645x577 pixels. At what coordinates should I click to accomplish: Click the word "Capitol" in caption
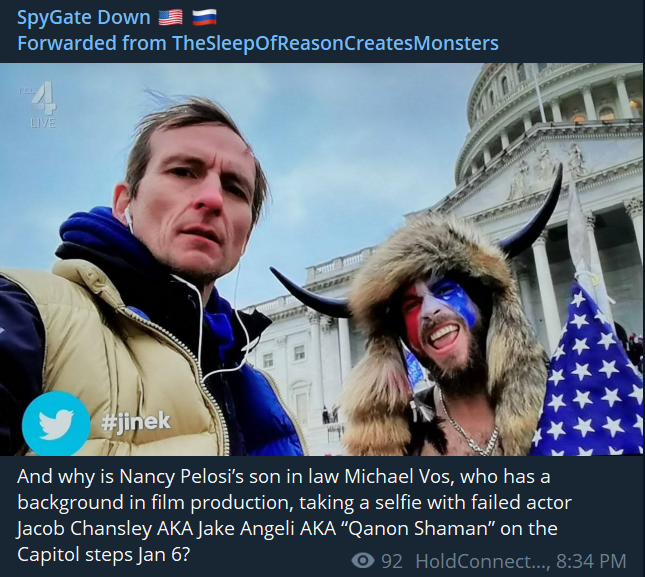point(49,553)
